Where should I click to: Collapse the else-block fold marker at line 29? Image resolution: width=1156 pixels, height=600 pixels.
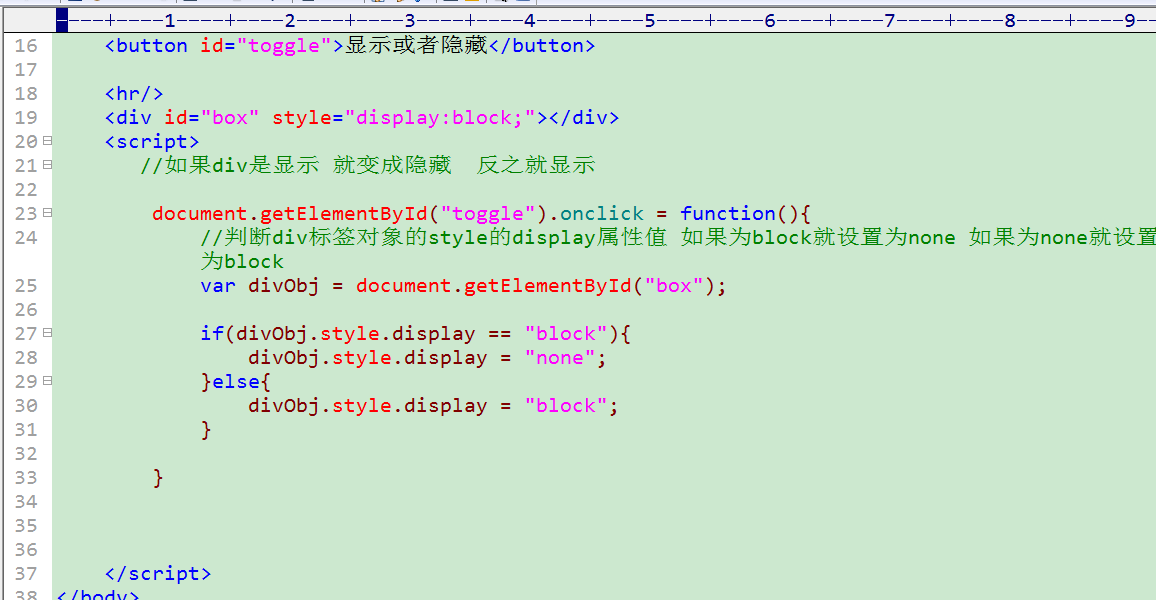click(x=47, y=381)
